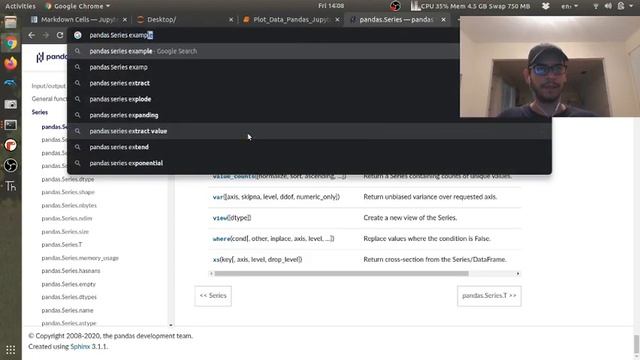Open the where method link
The width and height of the screenshot is (640, 360).
221,238
